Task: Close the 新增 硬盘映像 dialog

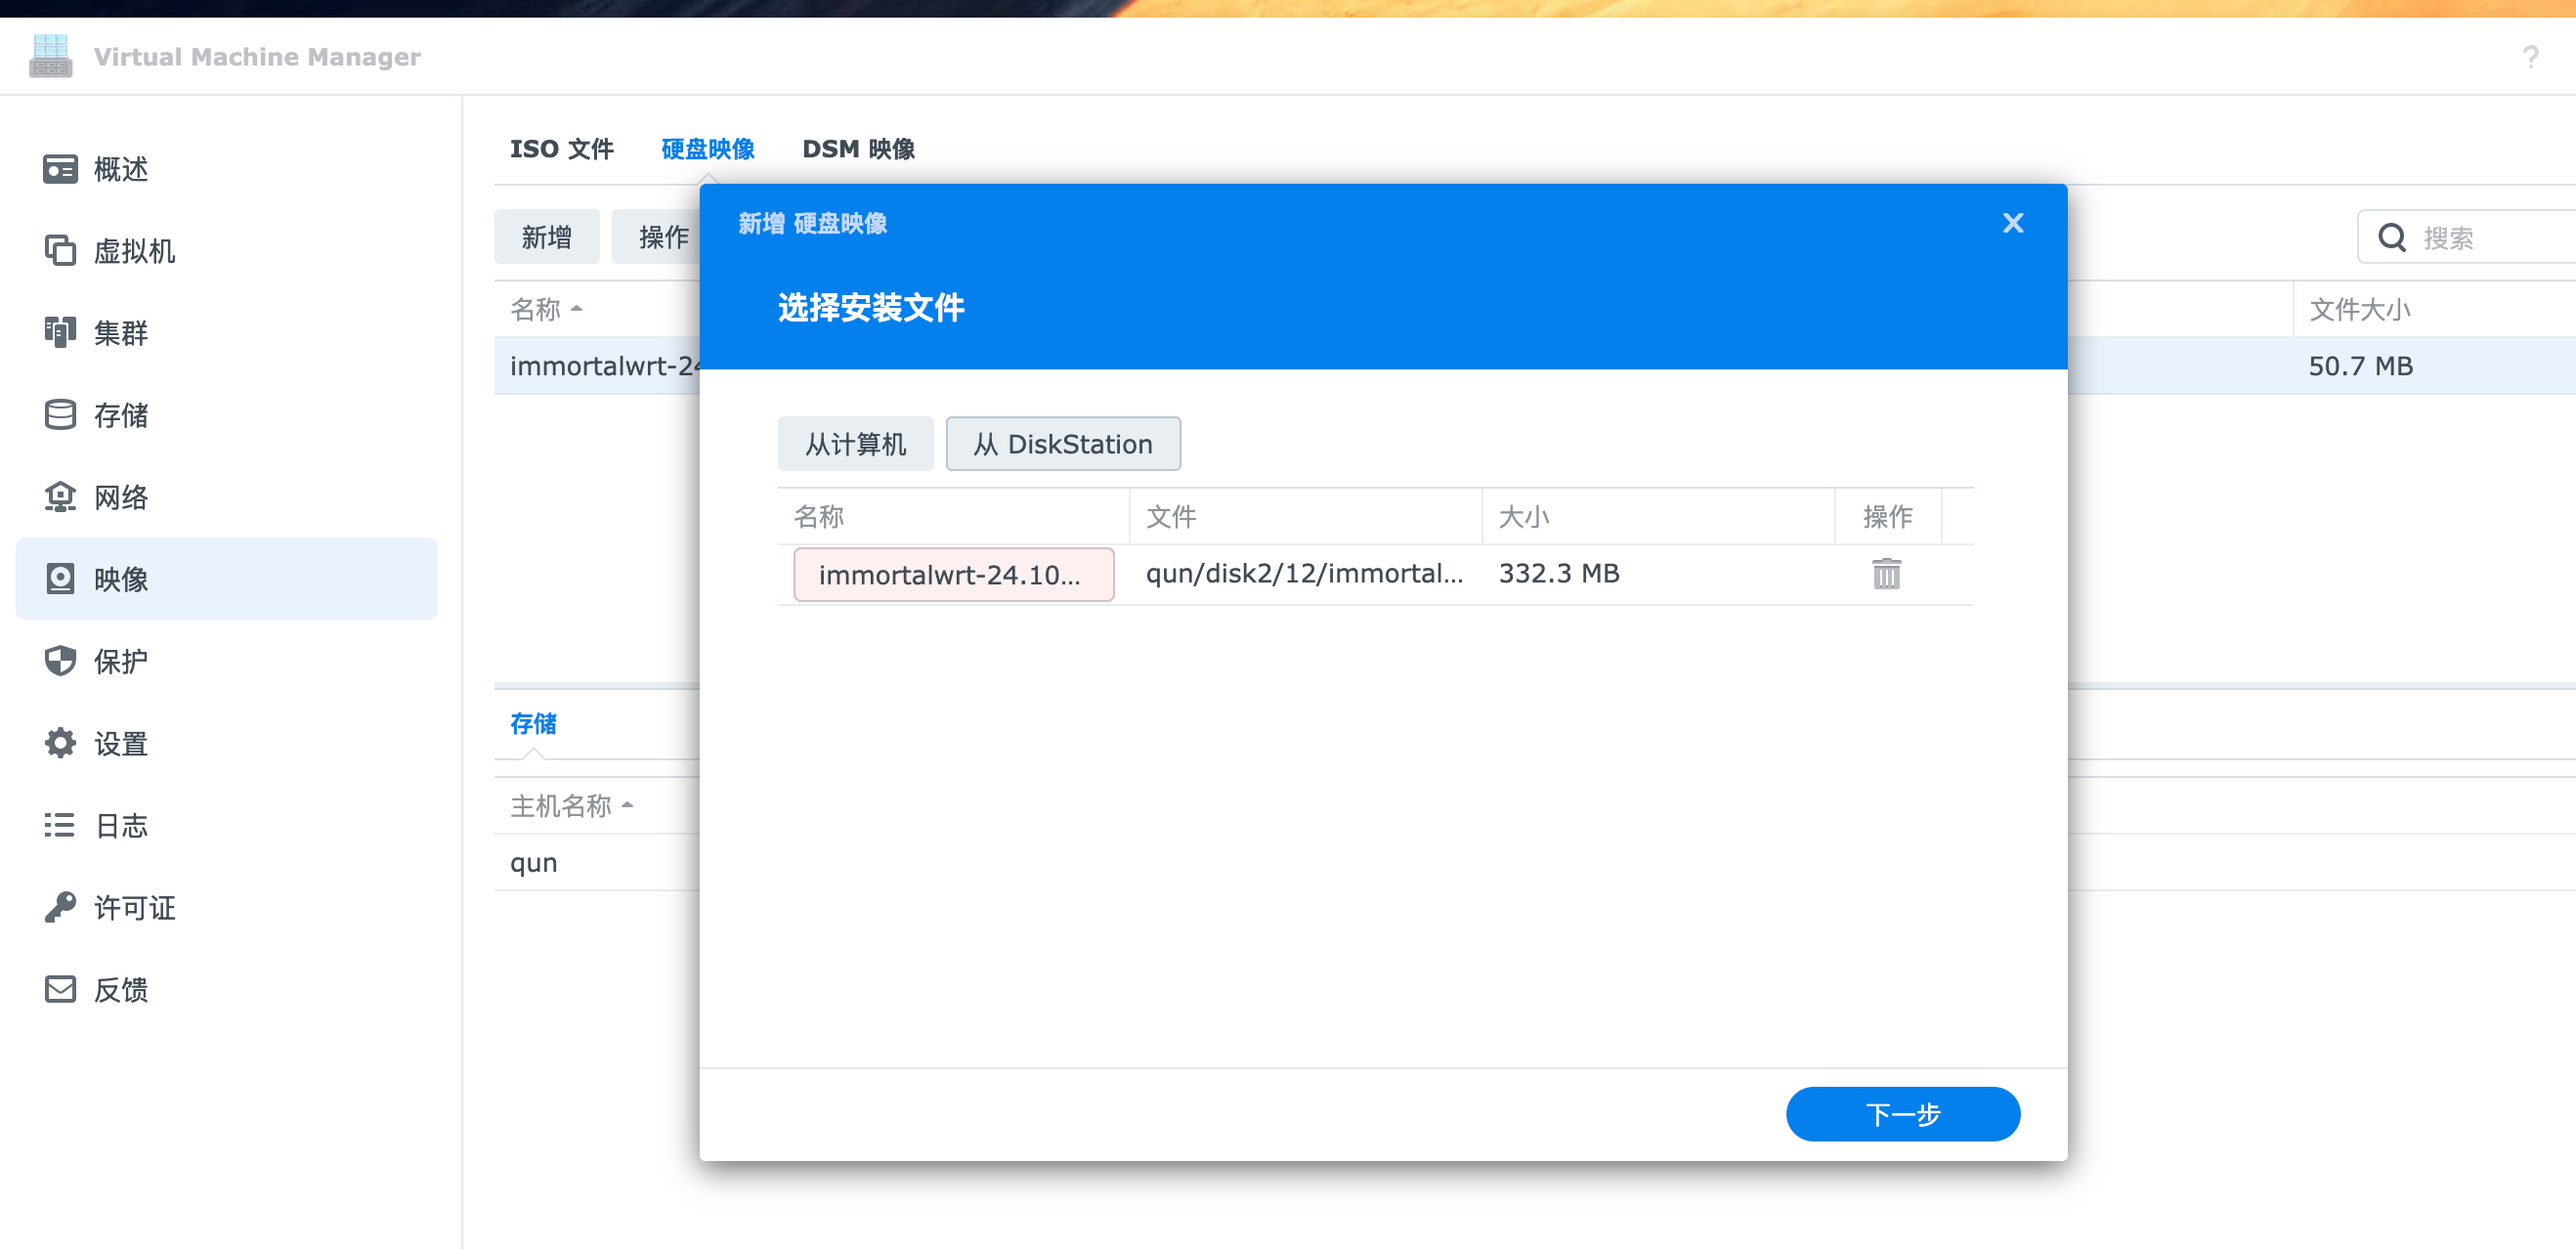Action: [x=2012, y=223]
